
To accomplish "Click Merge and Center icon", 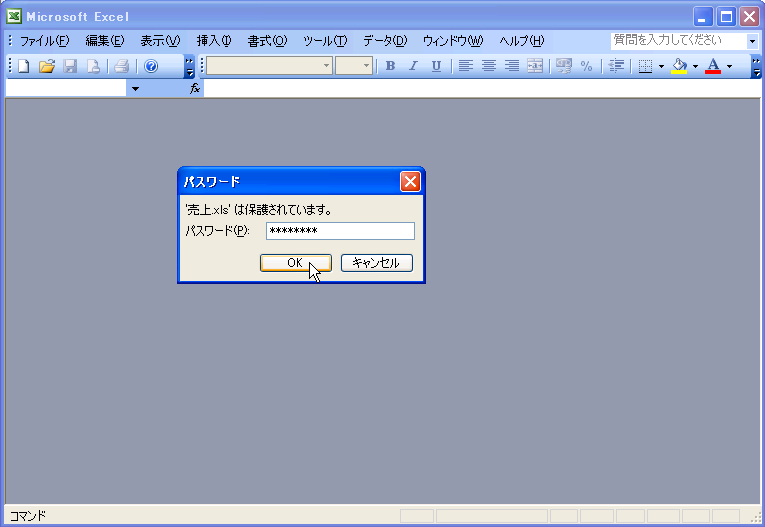I will pyautogui.click(x=535, y=66).
